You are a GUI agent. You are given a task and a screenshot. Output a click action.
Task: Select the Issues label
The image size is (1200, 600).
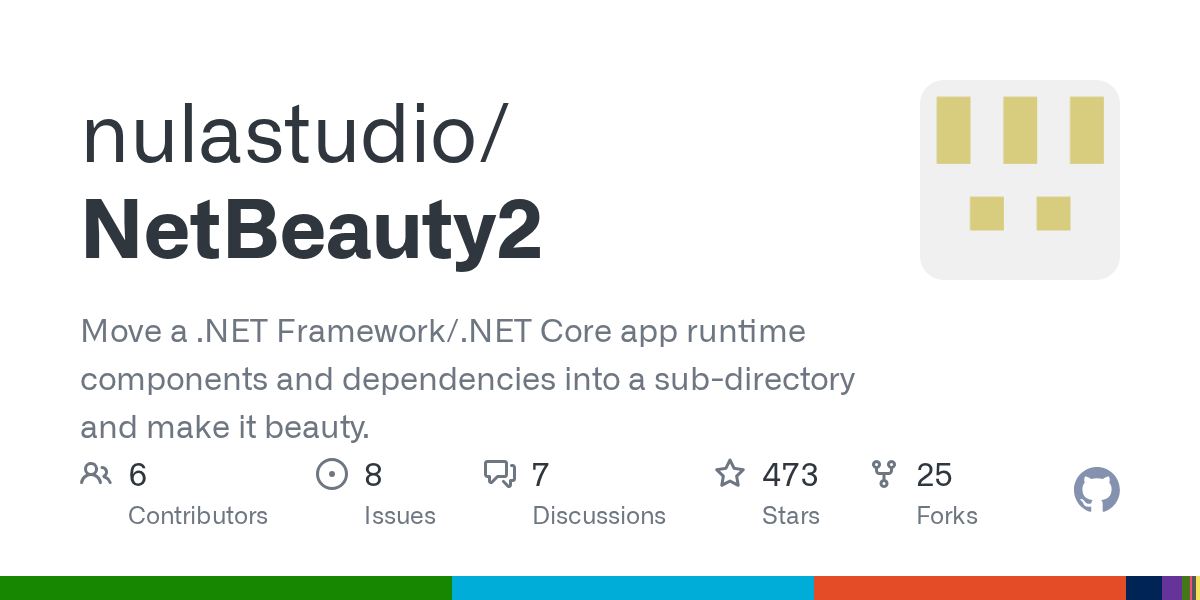point(399,516)
